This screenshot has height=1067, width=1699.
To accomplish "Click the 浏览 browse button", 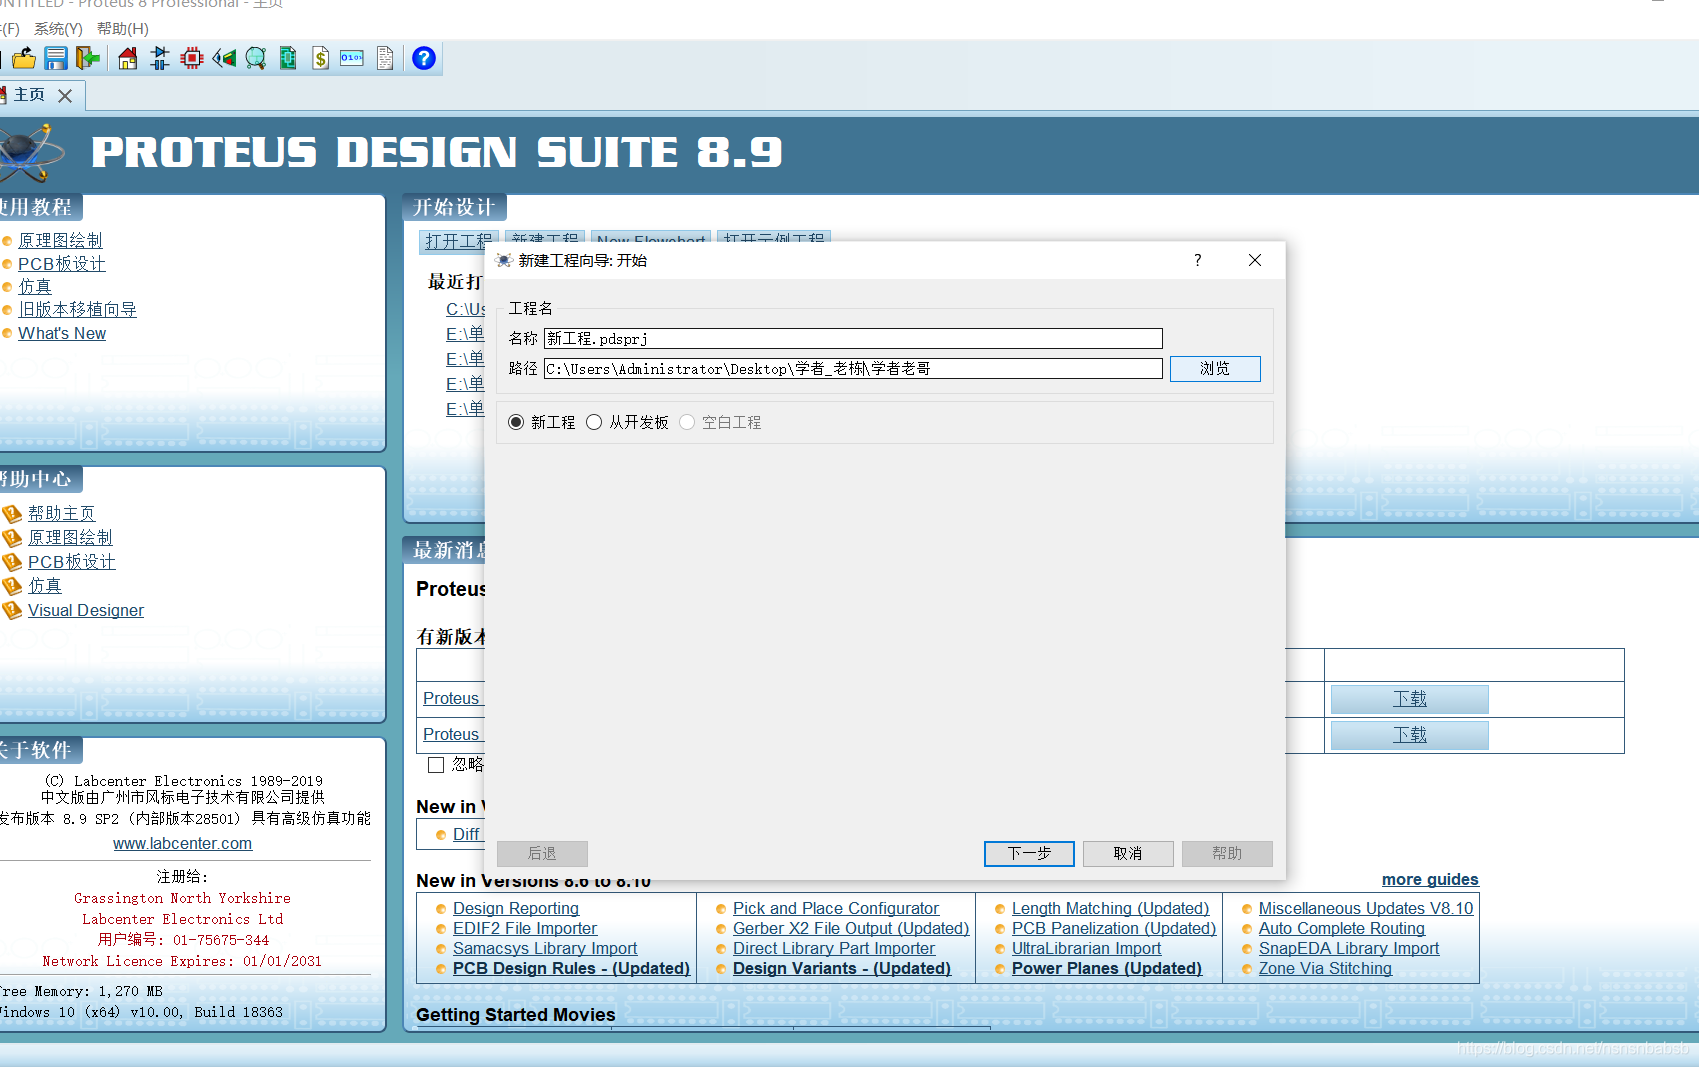I will (1215, 369).
